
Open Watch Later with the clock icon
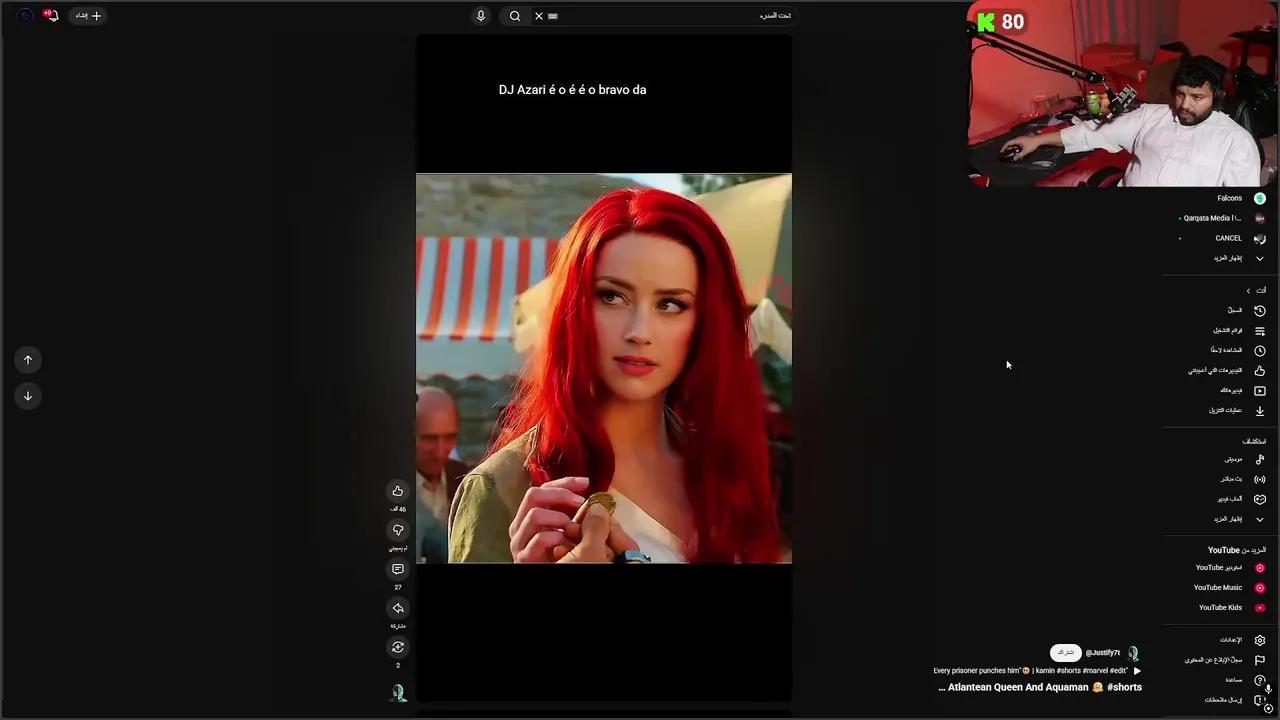(x=1236, y=350)
